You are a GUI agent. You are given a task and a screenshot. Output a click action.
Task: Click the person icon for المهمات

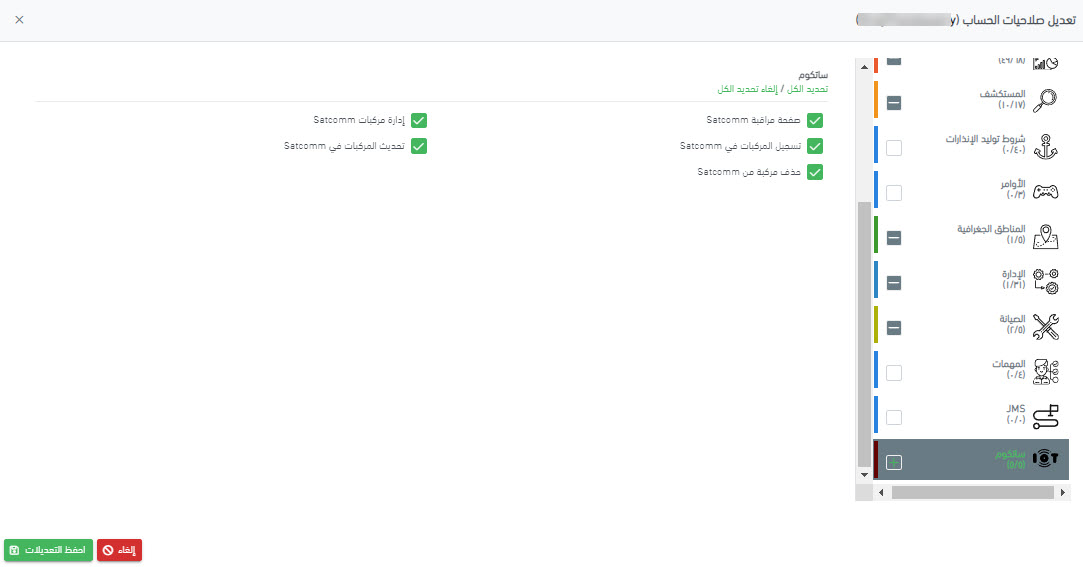click(x=1045, y=371)
